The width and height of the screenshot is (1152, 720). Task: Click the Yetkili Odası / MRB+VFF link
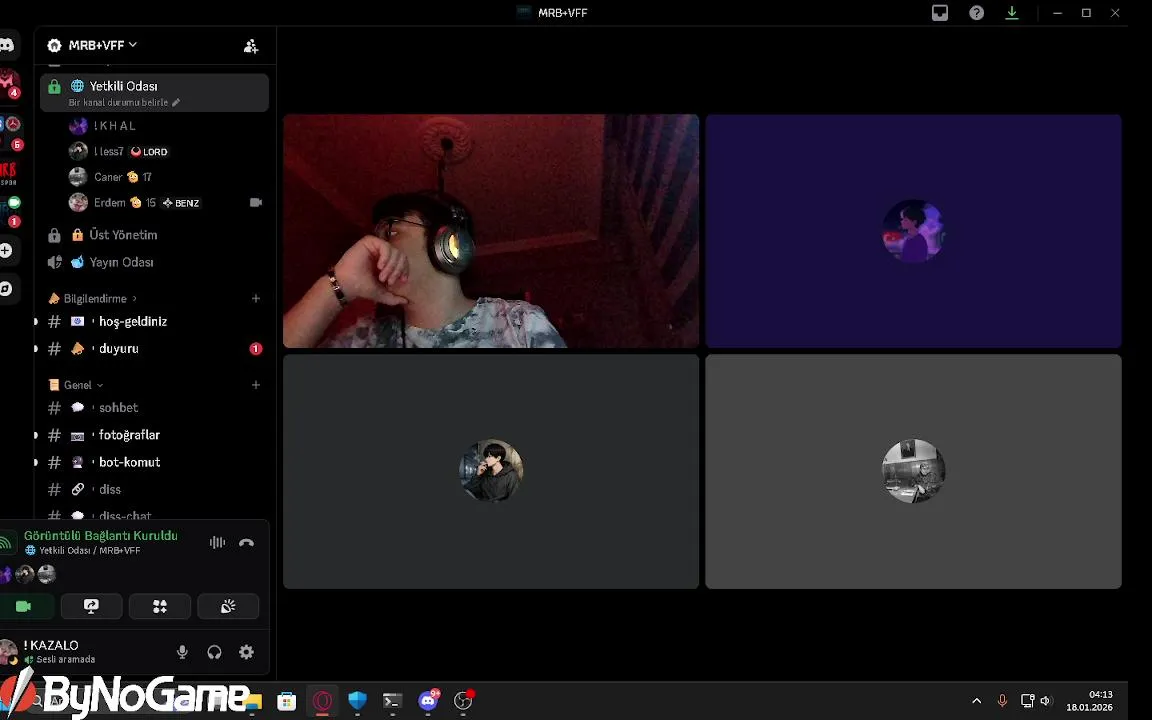pos(90,550)
